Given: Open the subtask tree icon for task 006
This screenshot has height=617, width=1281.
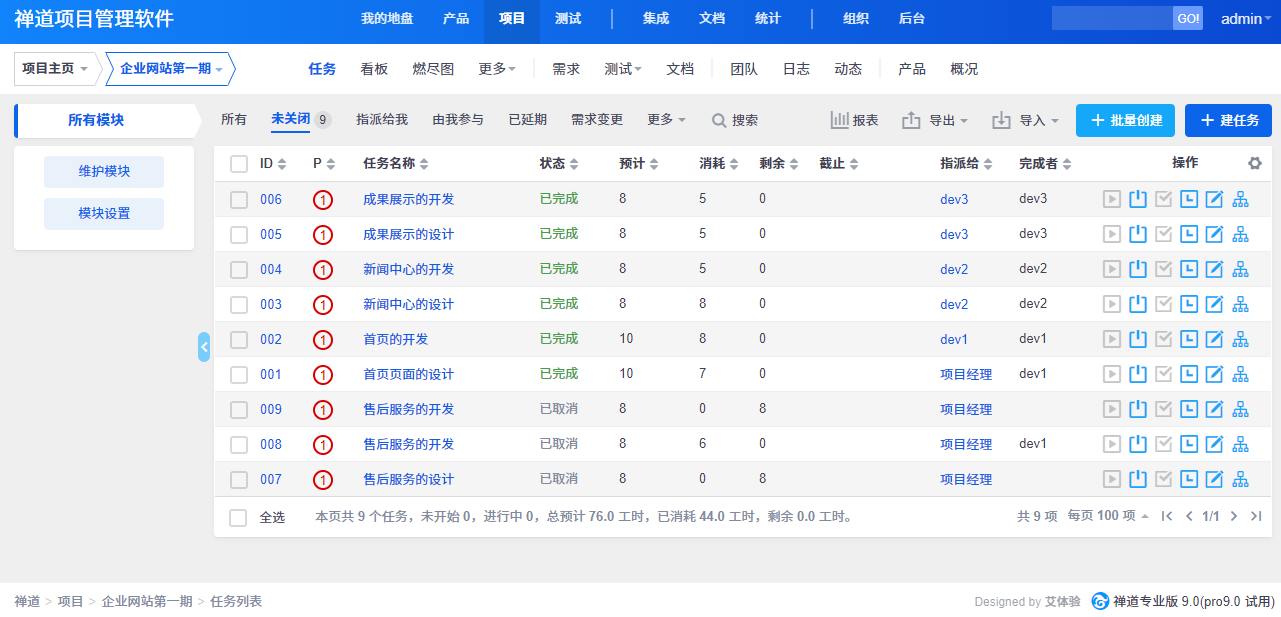Looking at the screenshot, I should click(1241, 199).
